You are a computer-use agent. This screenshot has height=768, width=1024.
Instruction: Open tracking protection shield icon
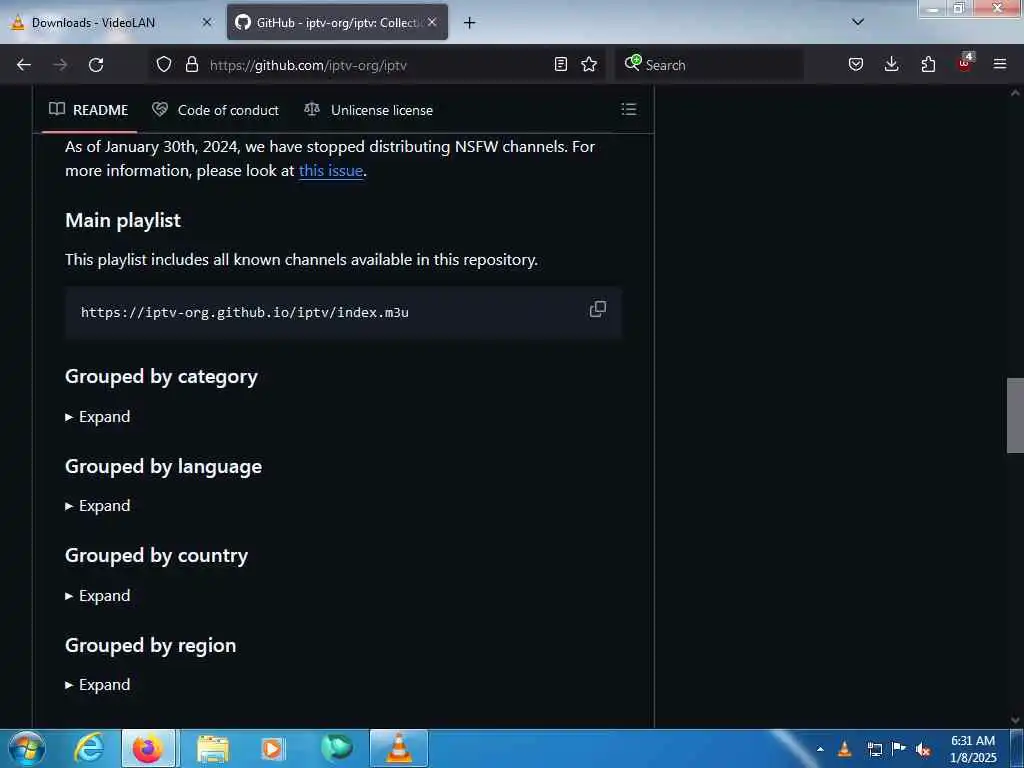164,64
